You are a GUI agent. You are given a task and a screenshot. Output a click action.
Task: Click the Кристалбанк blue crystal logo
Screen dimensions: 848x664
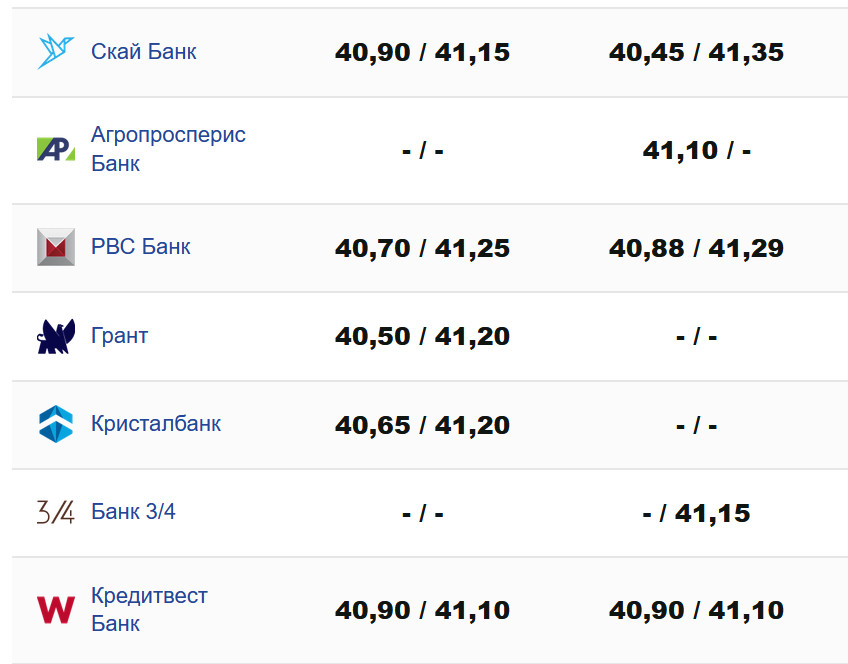coord(56,424)
